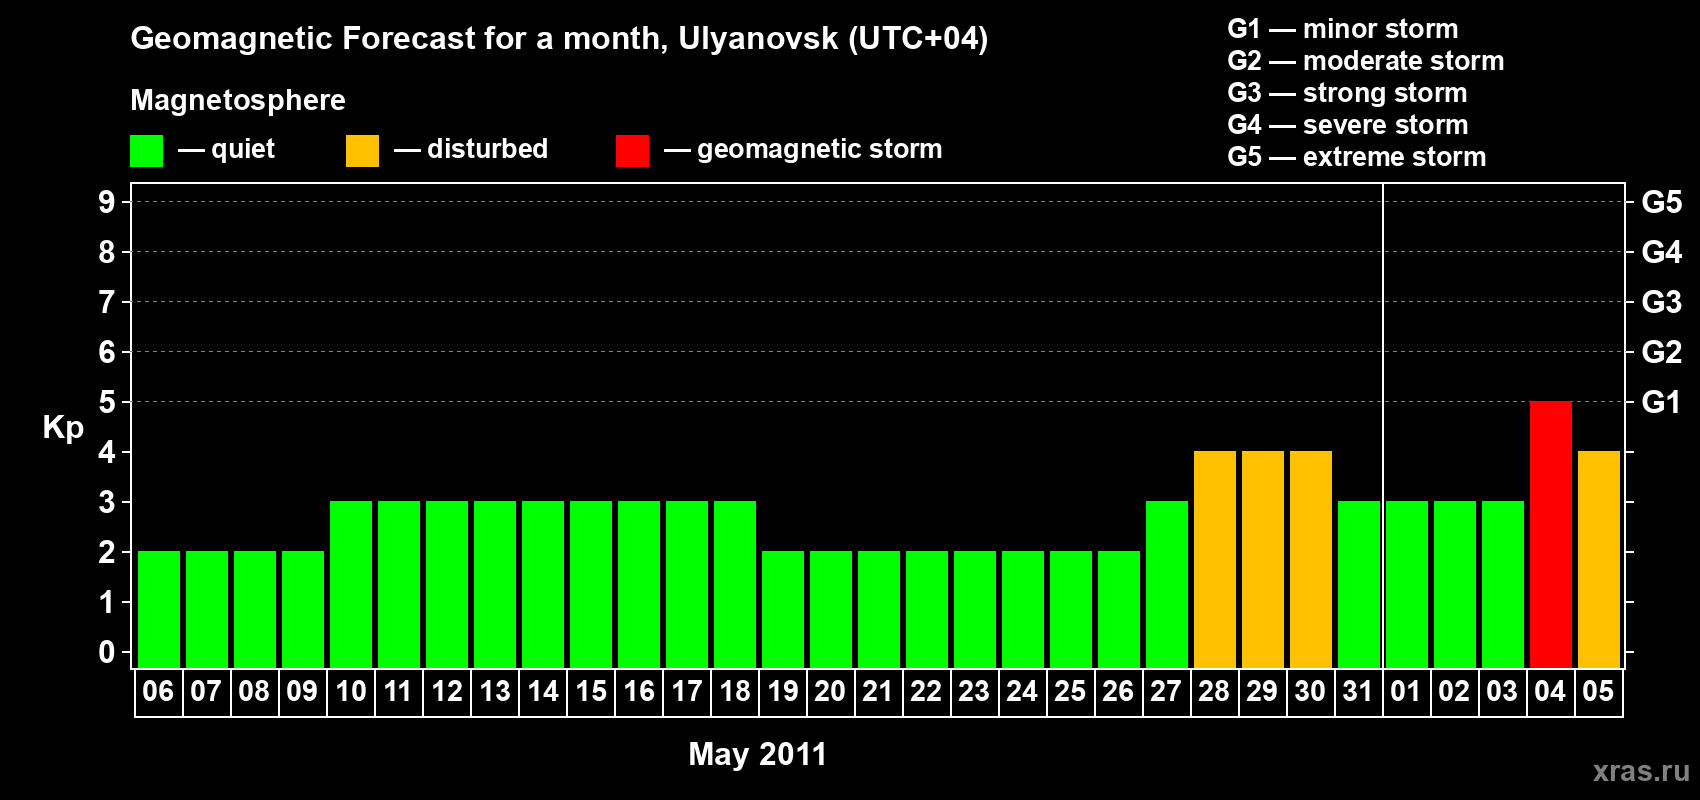Select the green bar for May 10
The image size is (1700, 800).
[x=351, y=584]
